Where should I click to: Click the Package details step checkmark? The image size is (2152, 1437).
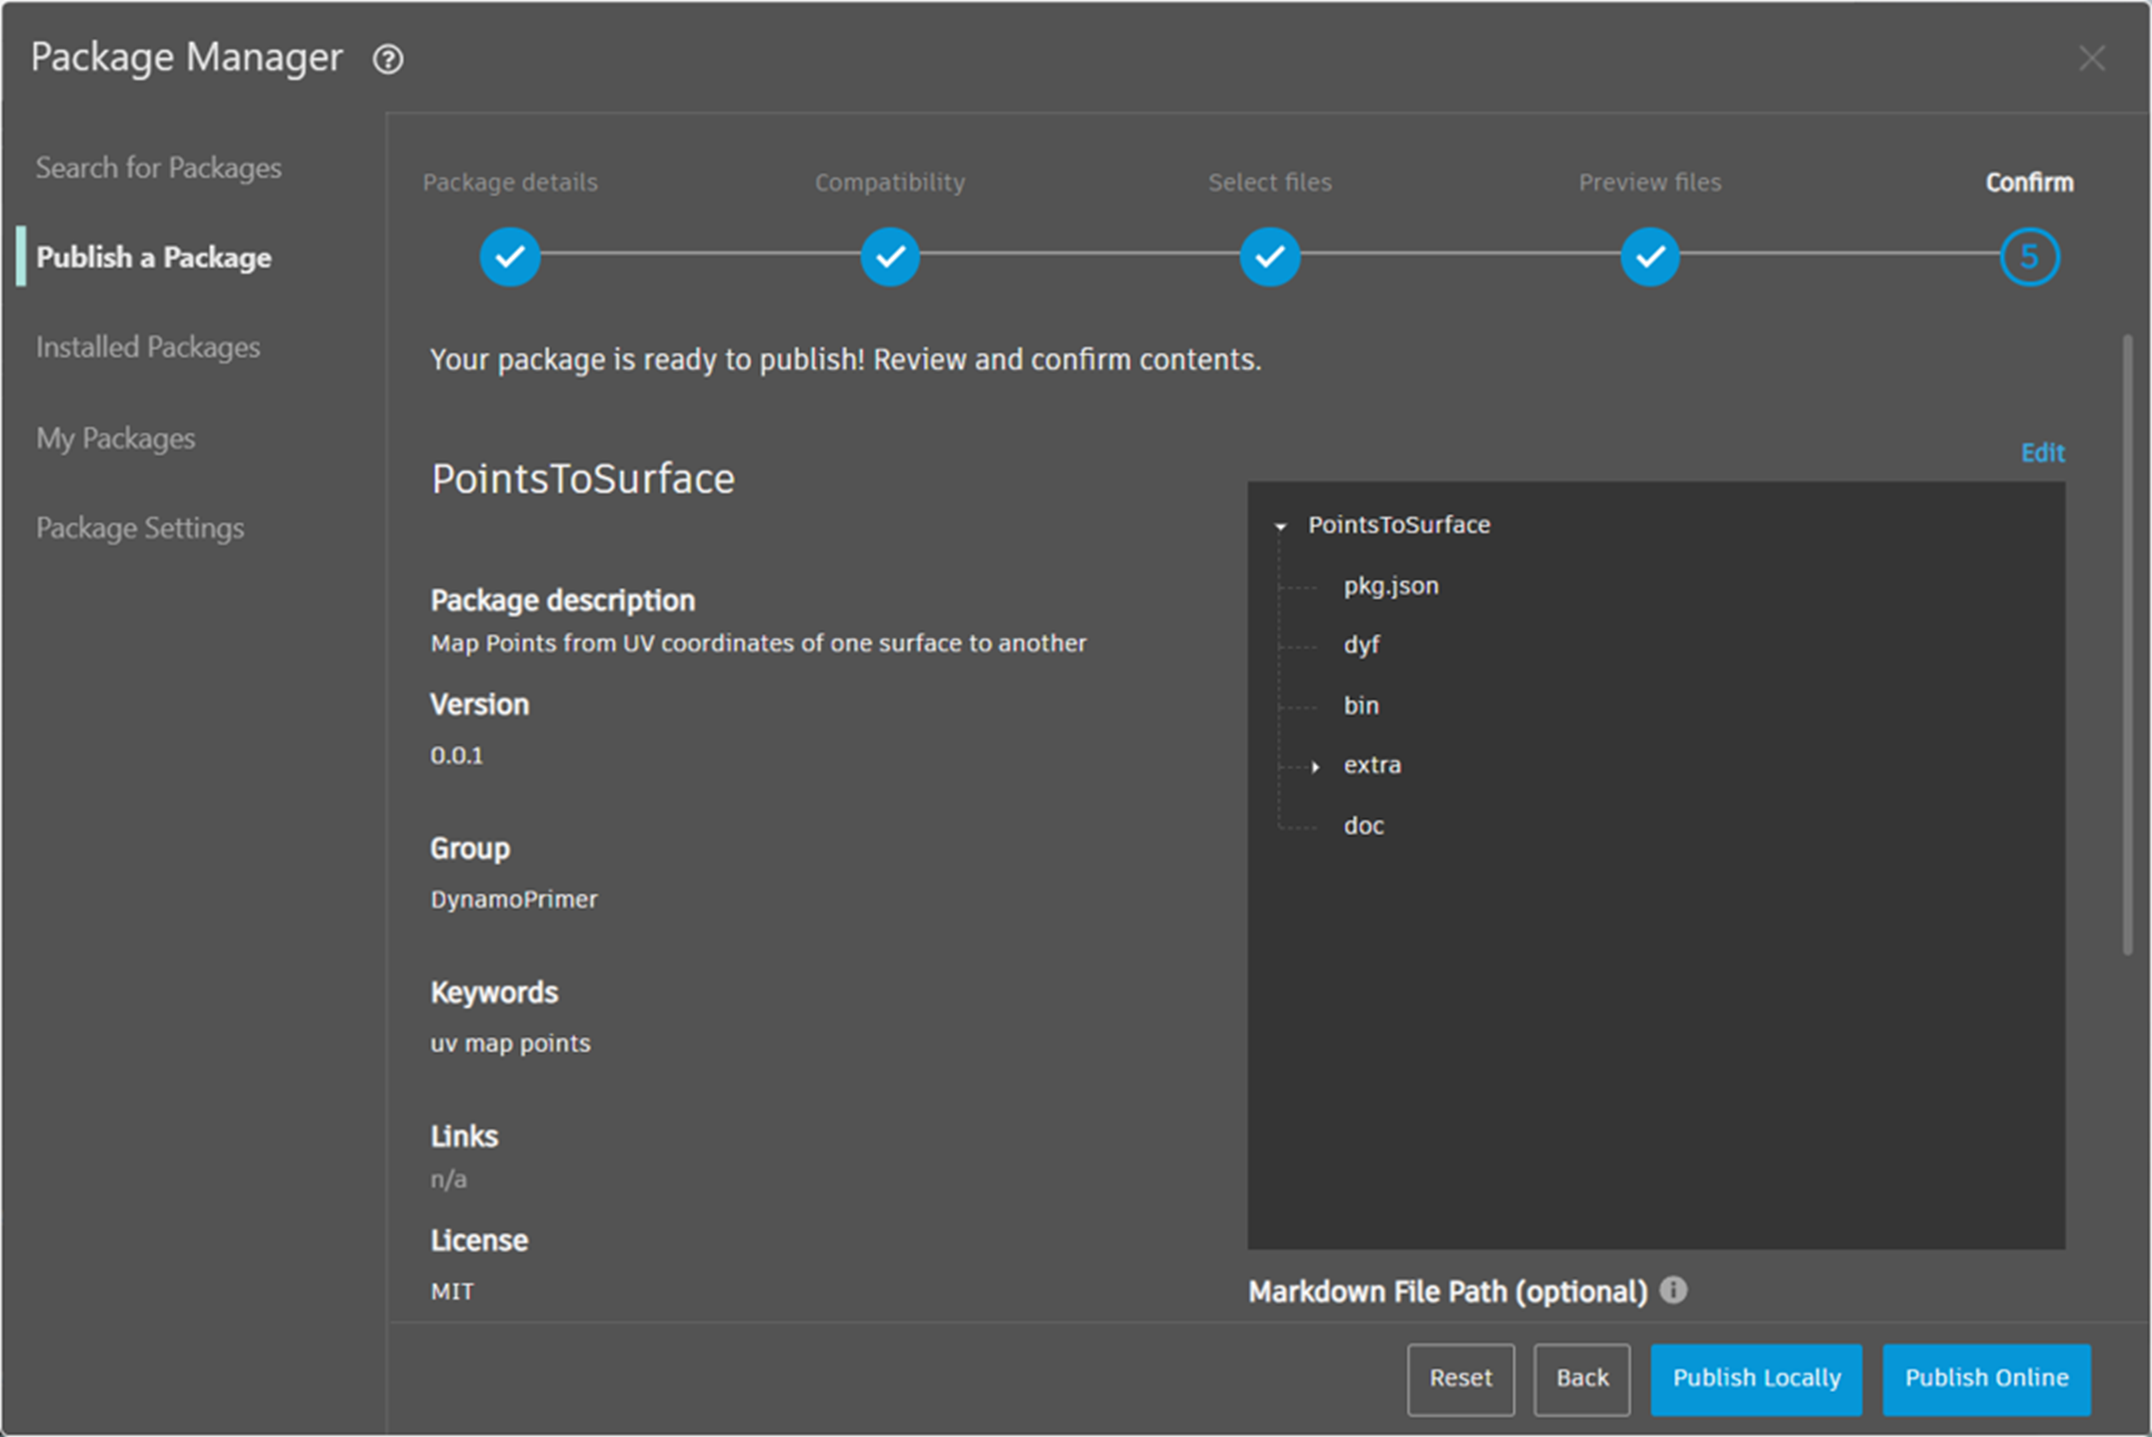(509, 257)
